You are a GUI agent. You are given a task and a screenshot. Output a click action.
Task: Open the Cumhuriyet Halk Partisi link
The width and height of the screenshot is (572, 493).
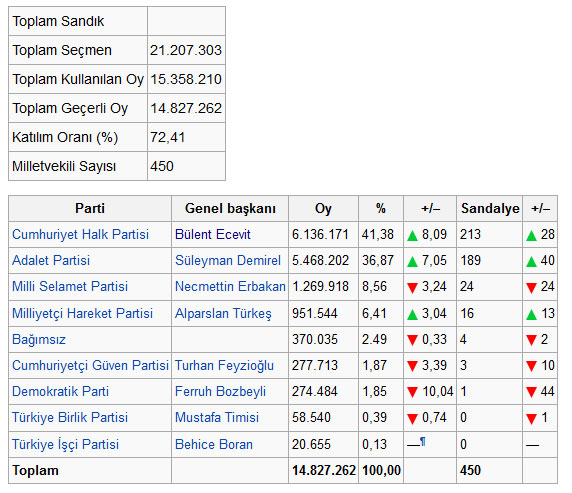pos(80,234)
